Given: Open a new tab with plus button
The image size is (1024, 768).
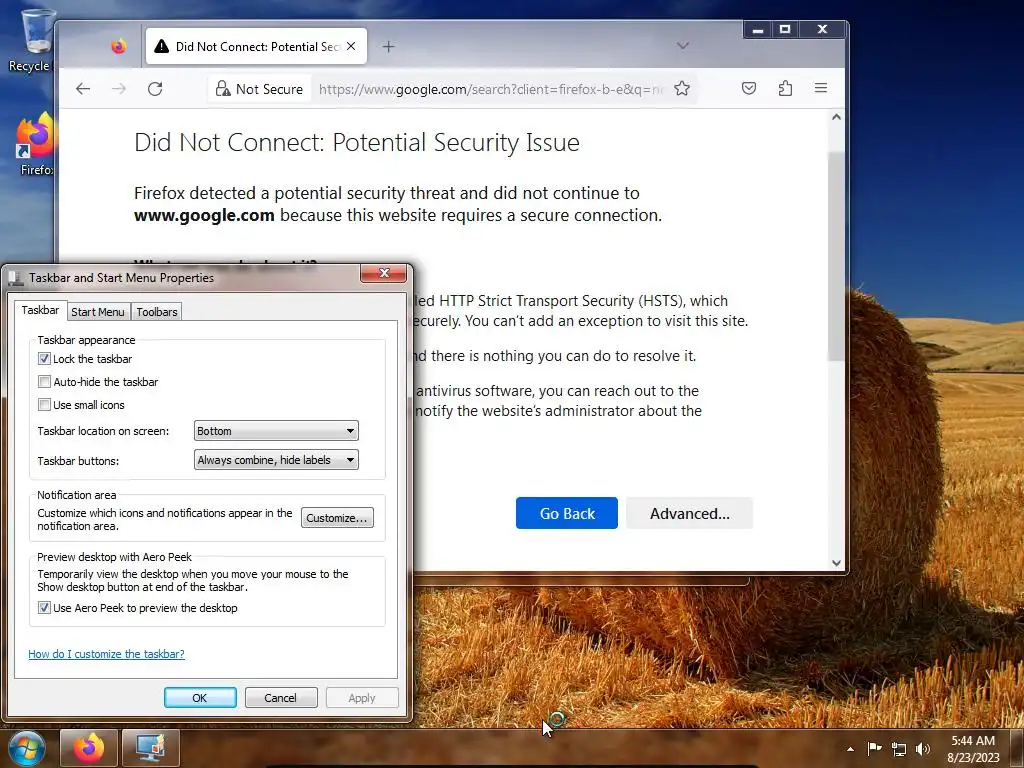Looking at the screenshot, I should pos(389,46).
